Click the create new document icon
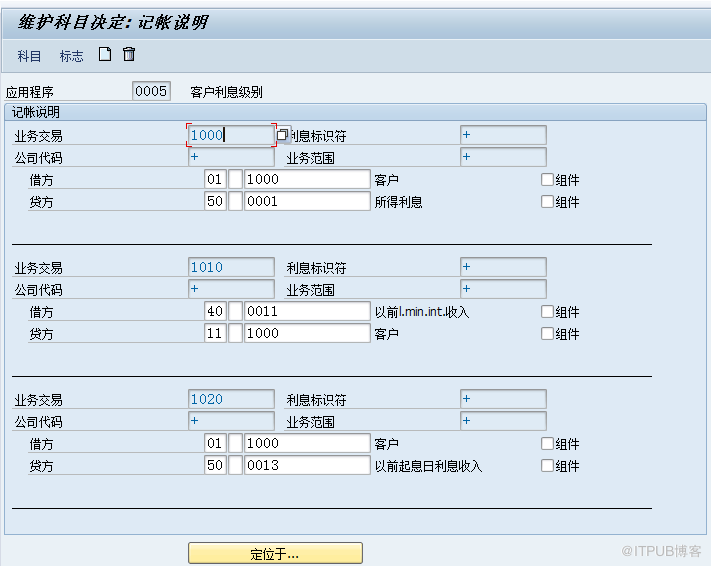This screenshot has height=566, width=711. click(x=104, y=55)
